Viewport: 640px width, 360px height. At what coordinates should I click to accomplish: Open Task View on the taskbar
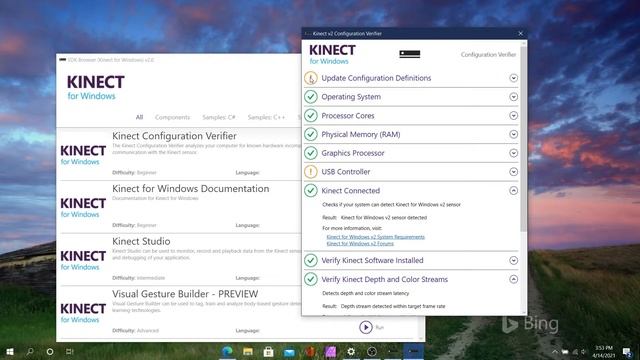coord(70,351)
